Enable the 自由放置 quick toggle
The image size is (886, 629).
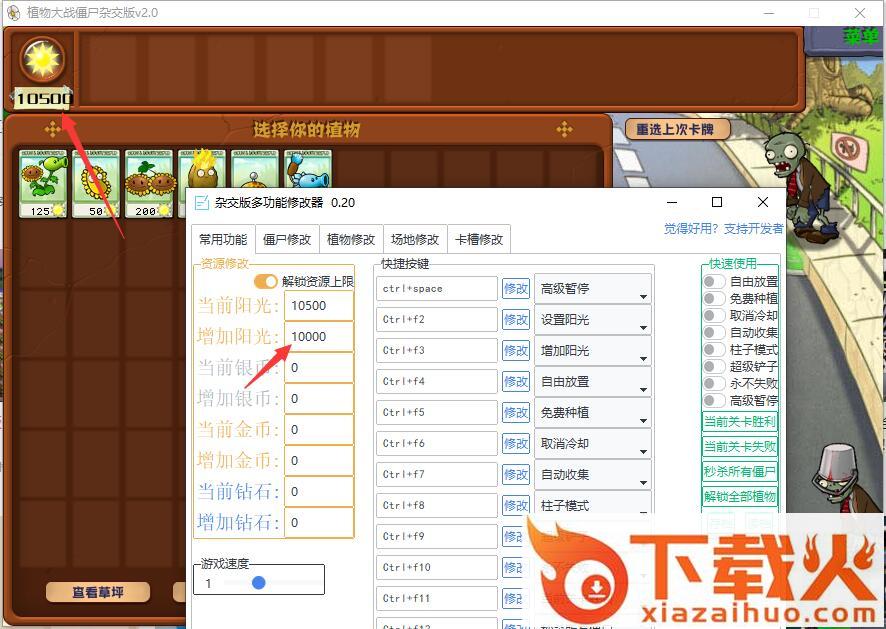[714, 282]
